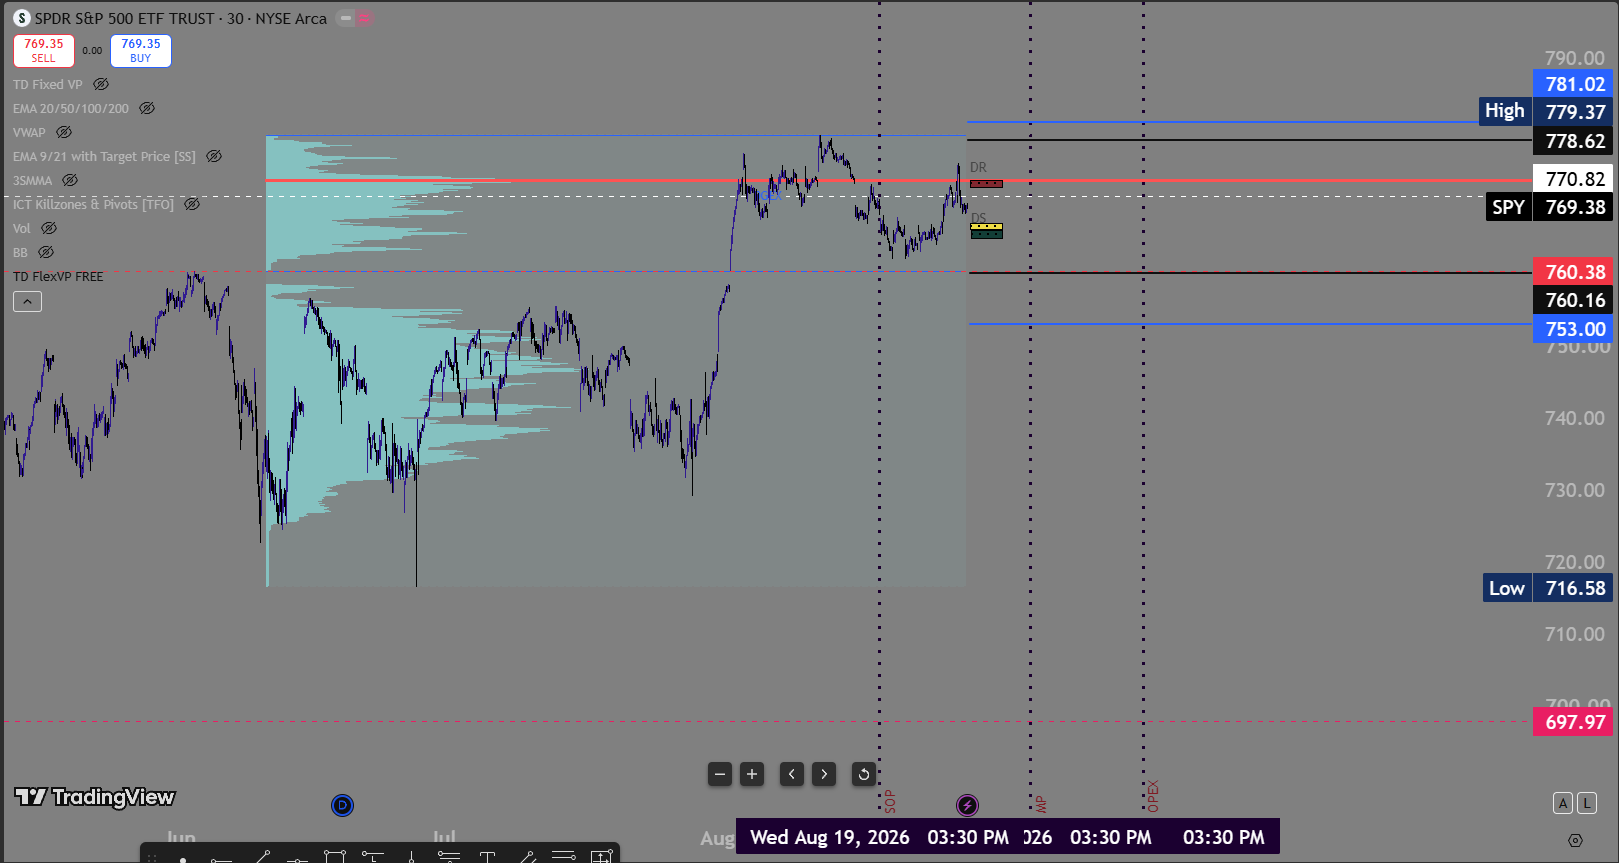Change the 30 minute chart interval
The image size is (1619, 863).
[235, 18]
